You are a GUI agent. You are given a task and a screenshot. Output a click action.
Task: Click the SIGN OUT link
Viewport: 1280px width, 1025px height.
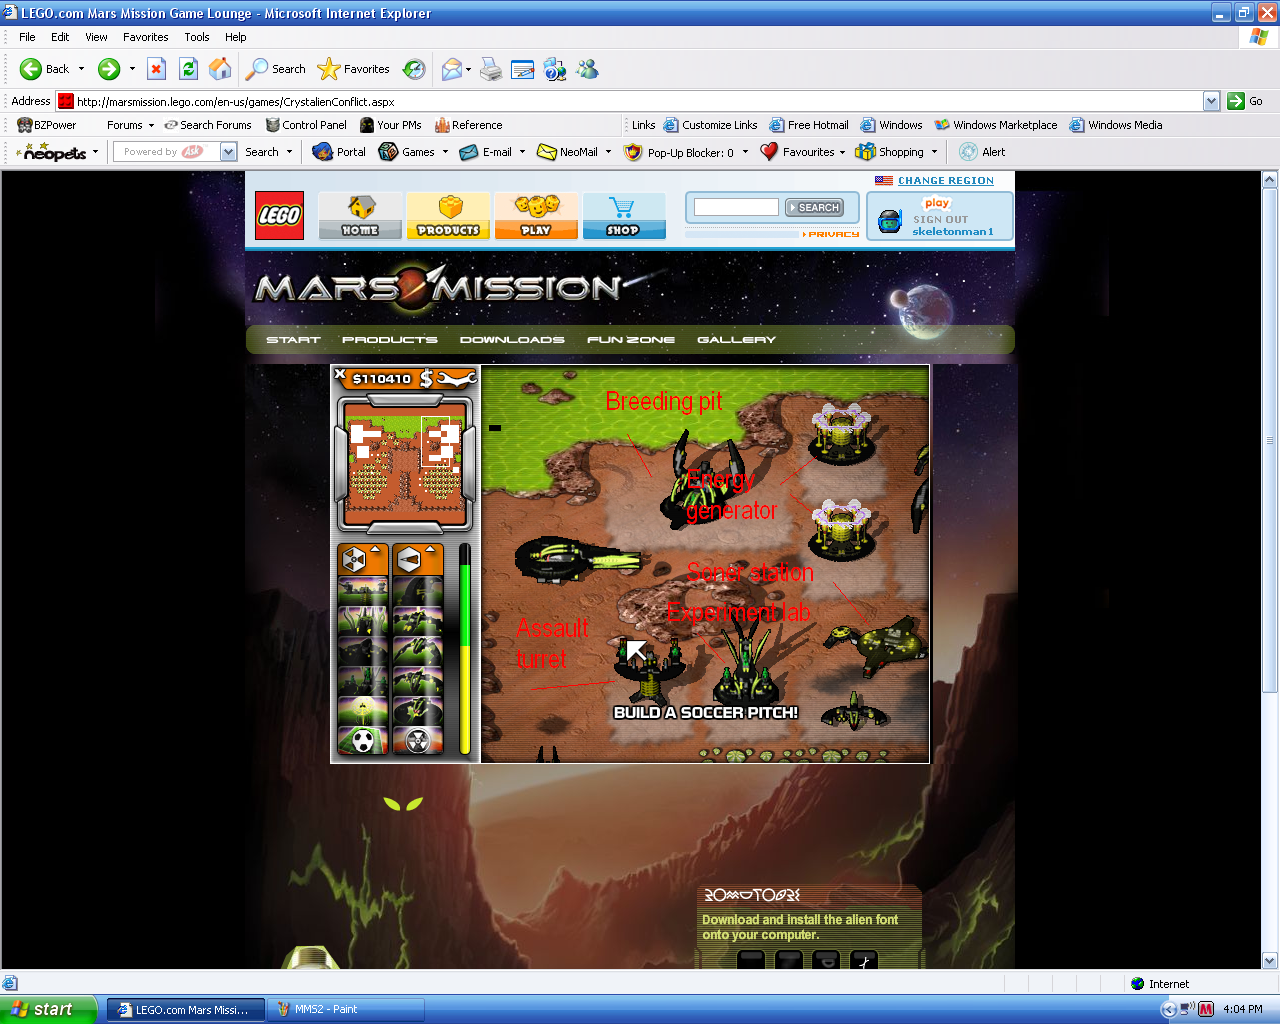click(x=941, y=220)
